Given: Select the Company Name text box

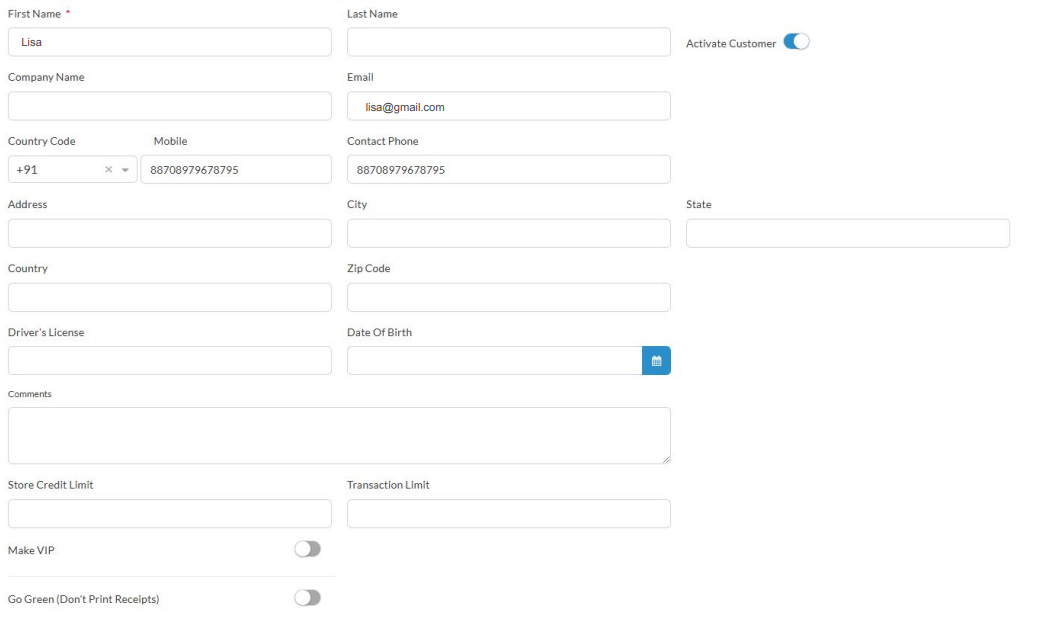Looking at the screenshot, I should pos(169,106).
